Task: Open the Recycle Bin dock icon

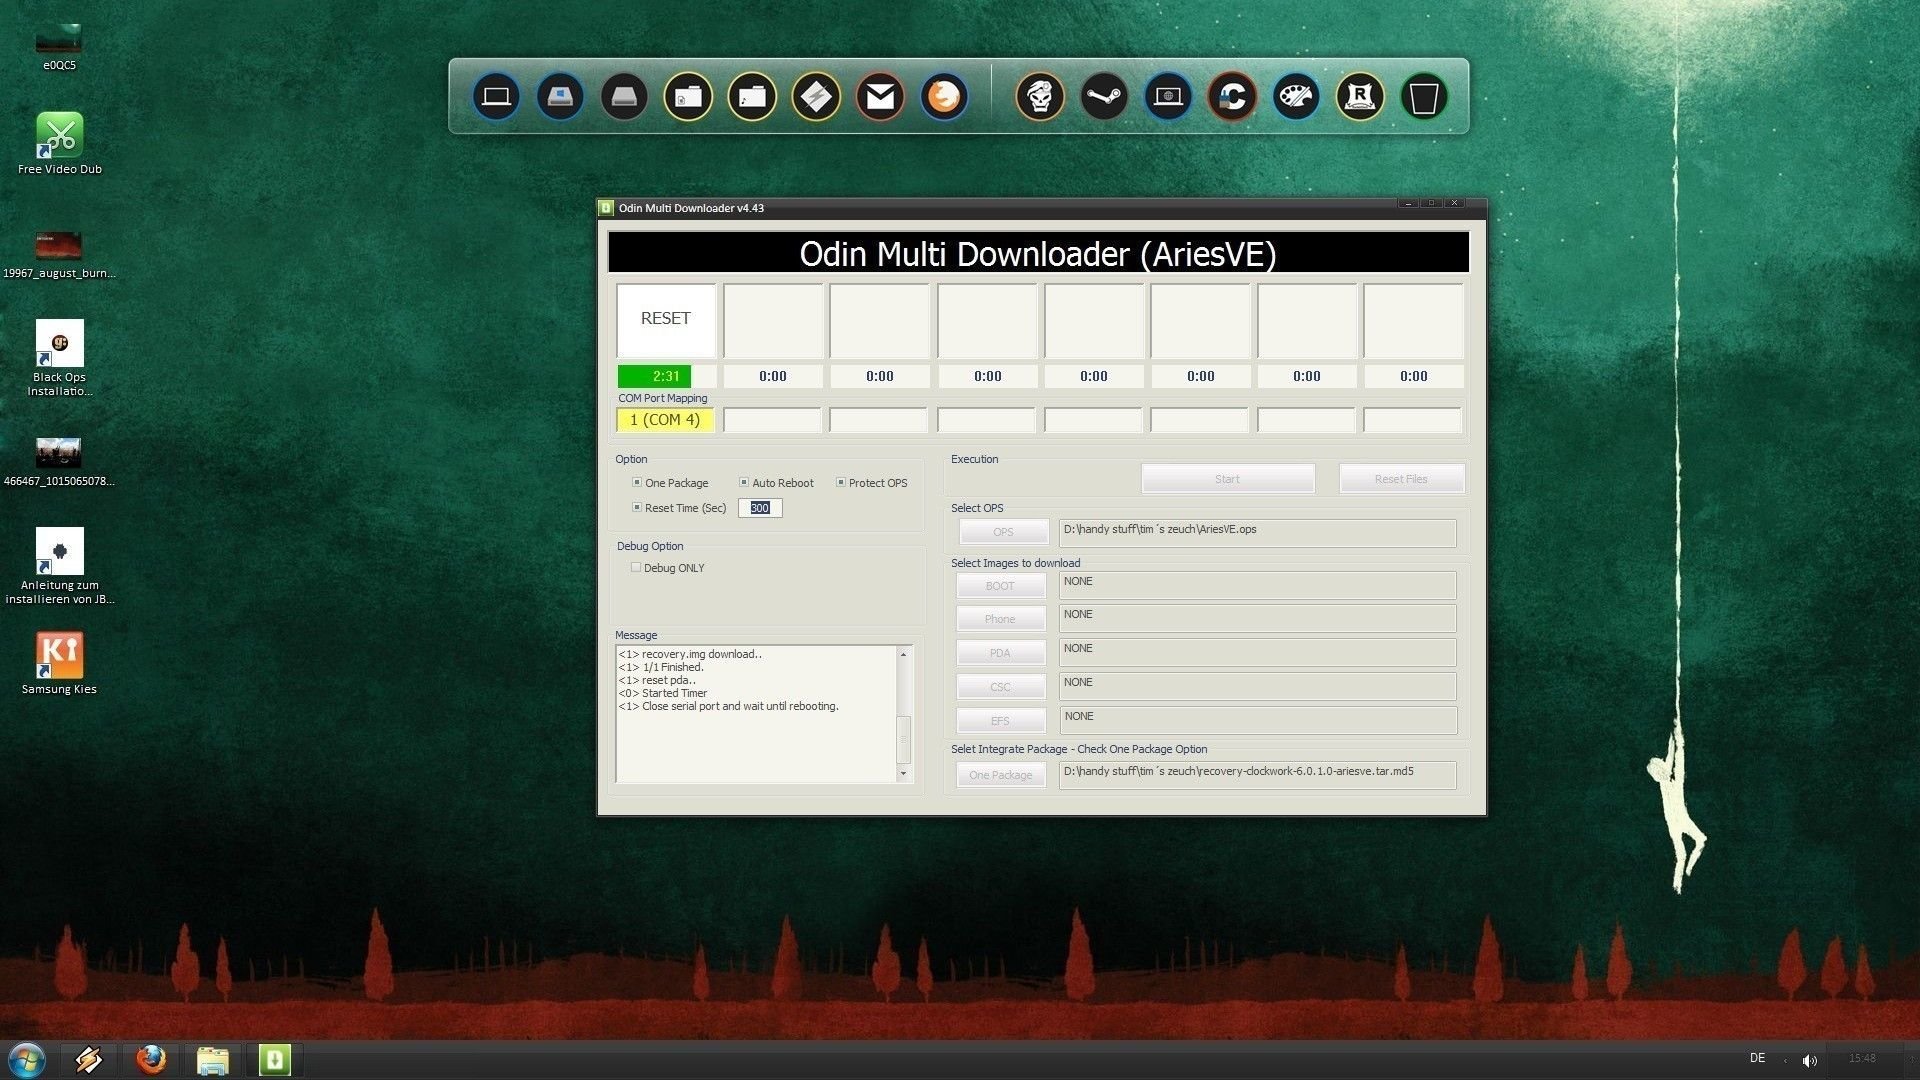Action: point(1424,97)
